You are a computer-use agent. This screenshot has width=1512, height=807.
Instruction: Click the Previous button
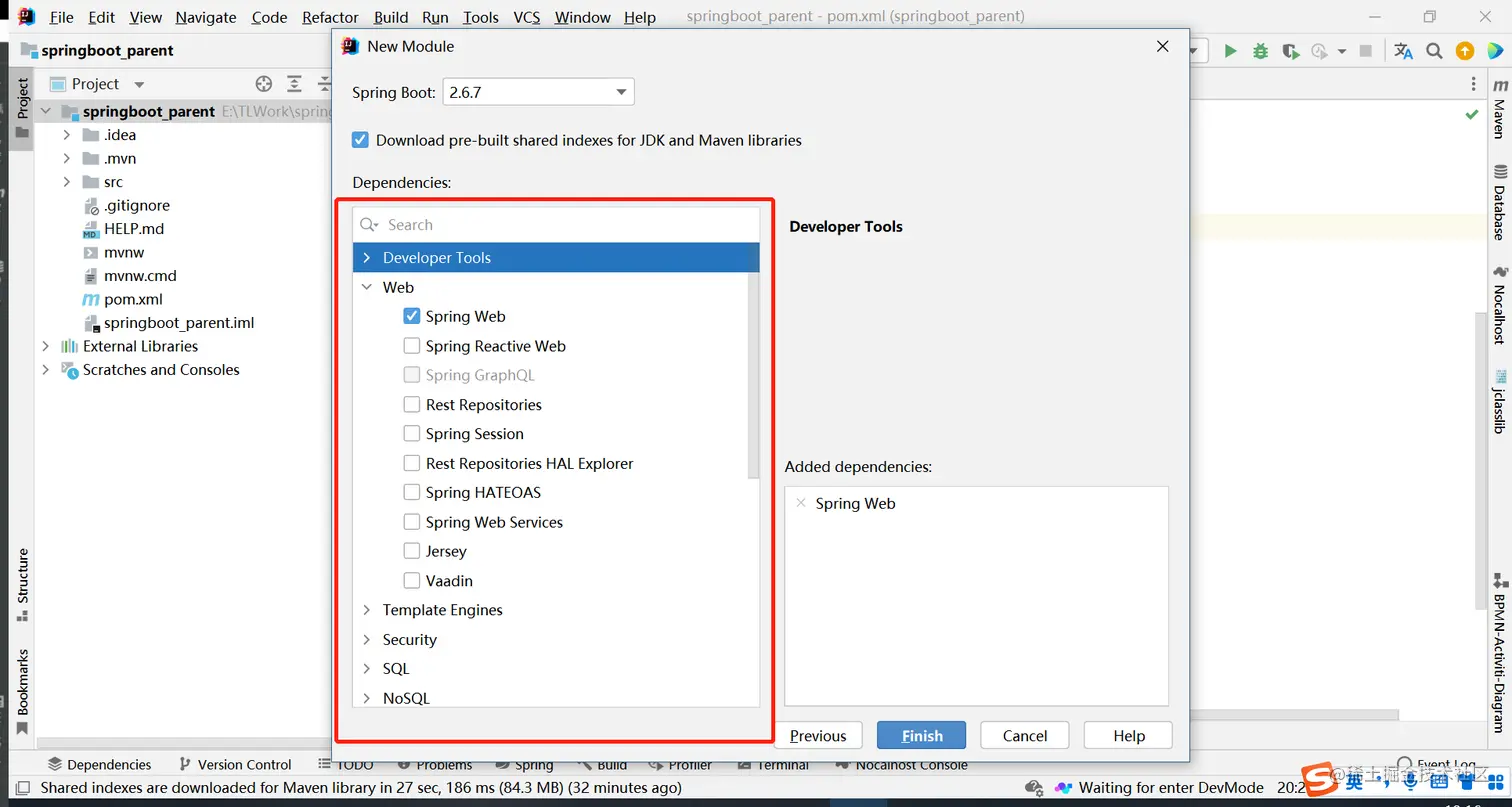pos(818,736)
